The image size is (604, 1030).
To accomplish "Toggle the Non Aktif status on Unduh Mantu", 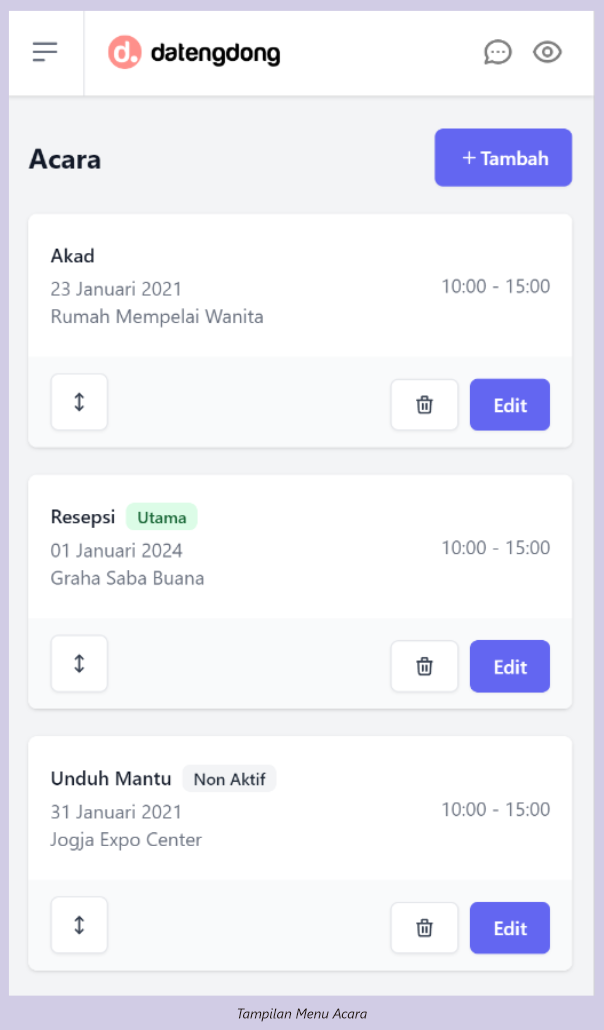I will (229, 778).
